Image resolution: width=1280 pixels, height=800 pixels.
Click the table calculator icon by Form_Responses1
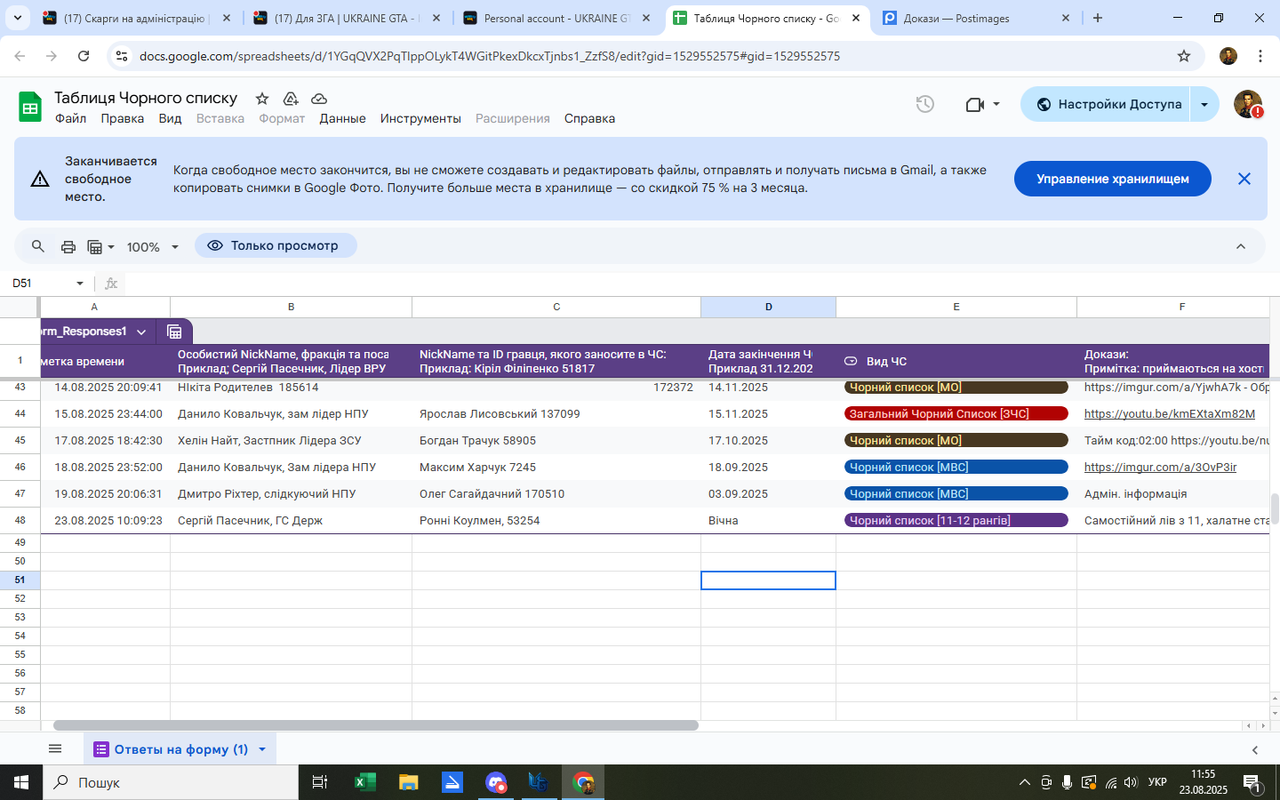click(174, 331)
